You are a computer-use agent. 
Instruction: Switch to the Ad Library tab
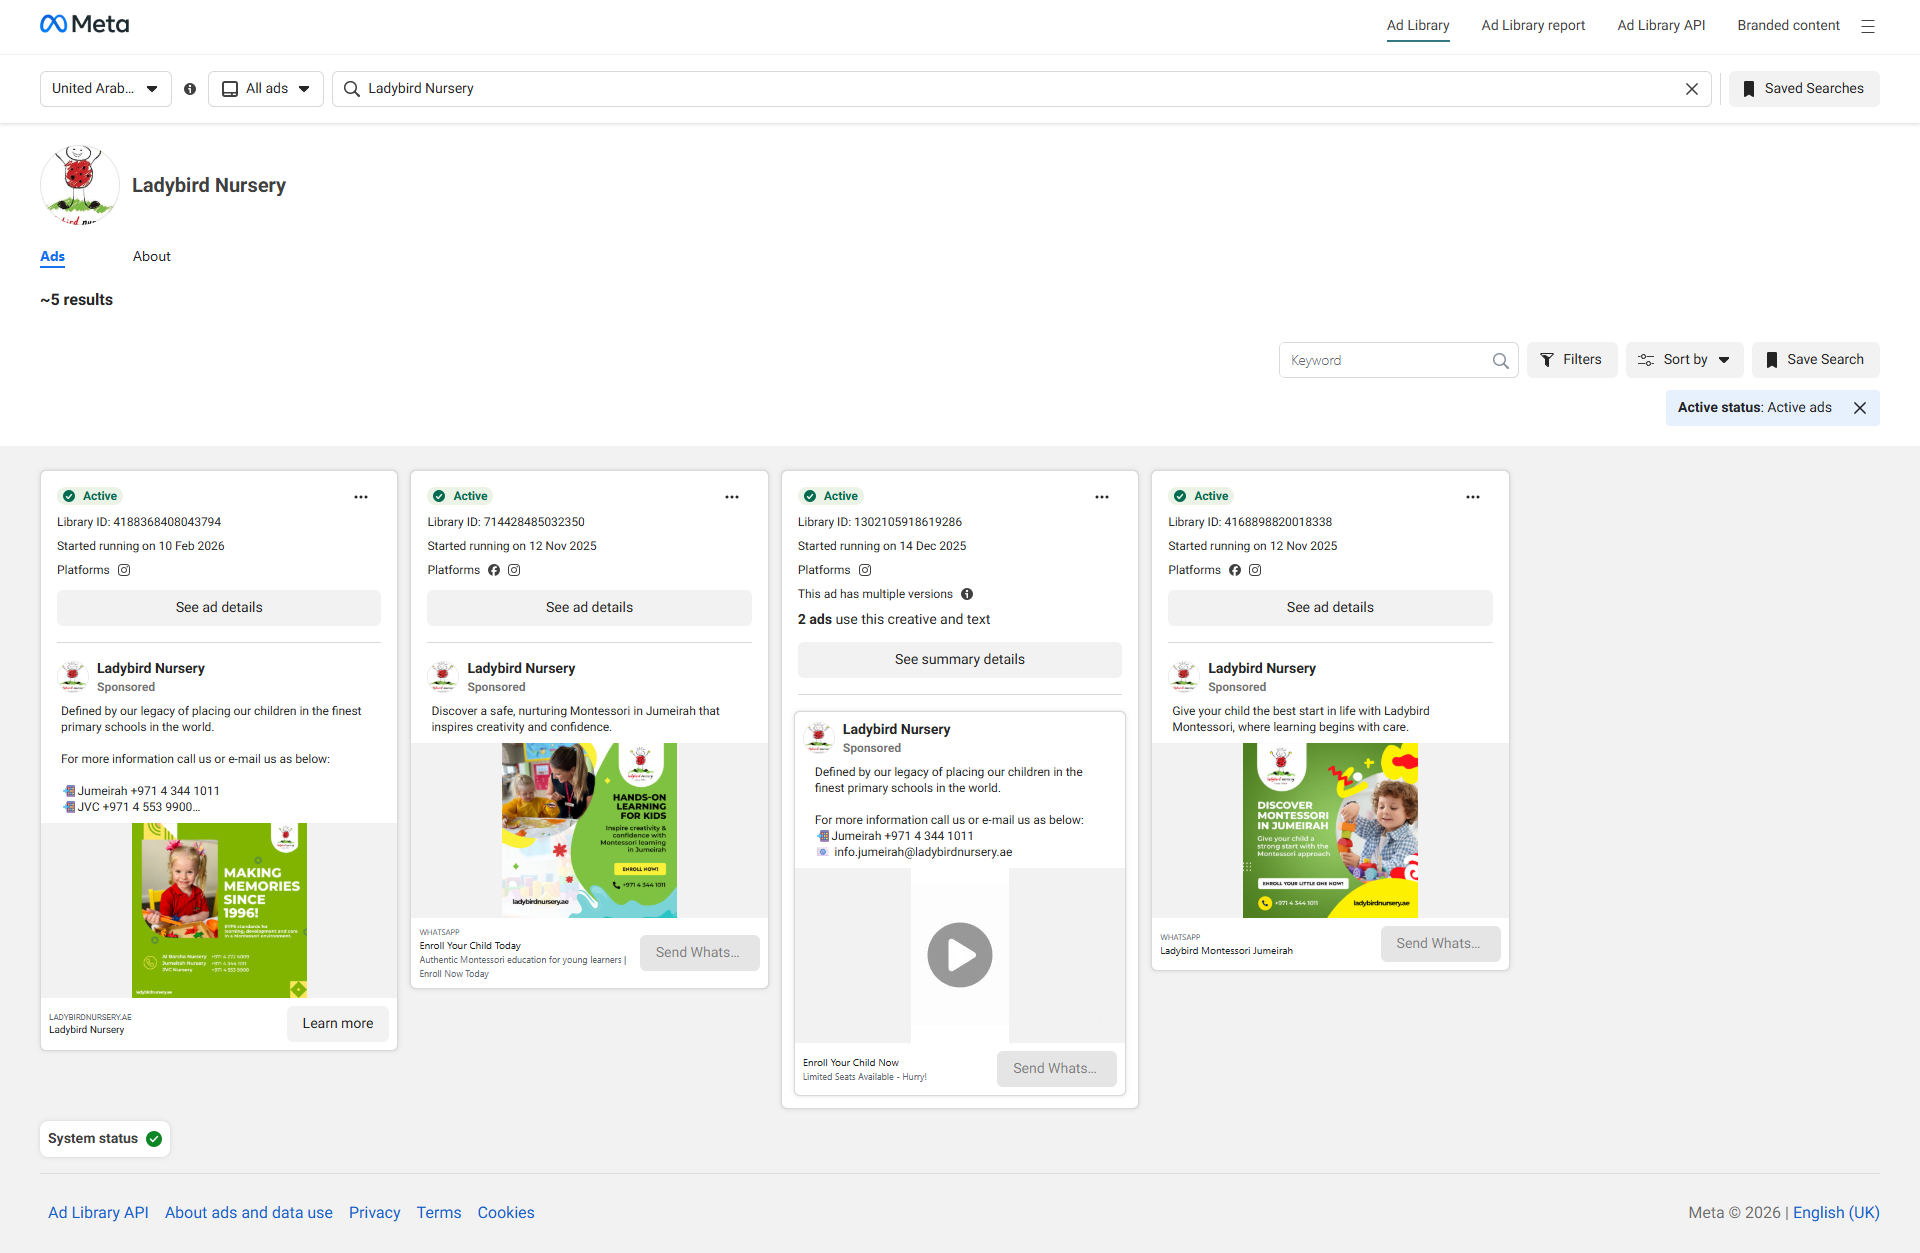click(1418, 26)
